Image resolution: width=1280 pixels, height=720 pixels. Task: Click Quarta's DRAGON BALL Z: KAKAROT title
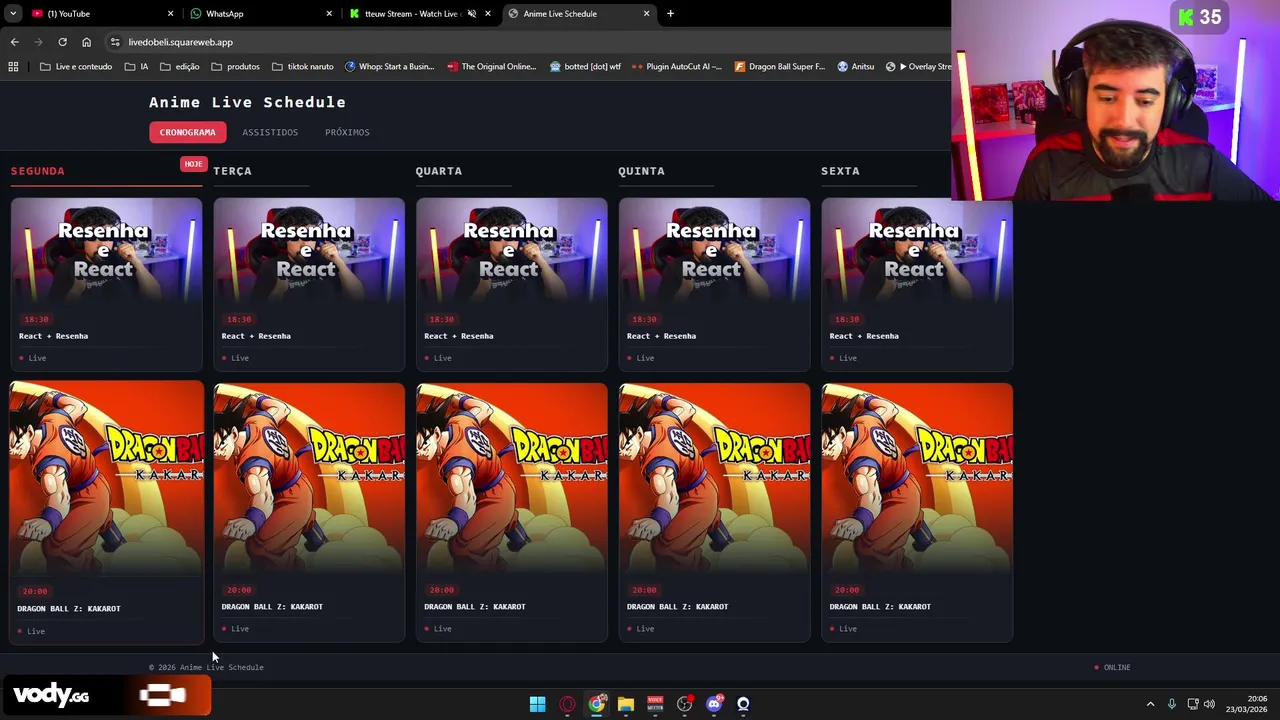click(474, 606)
